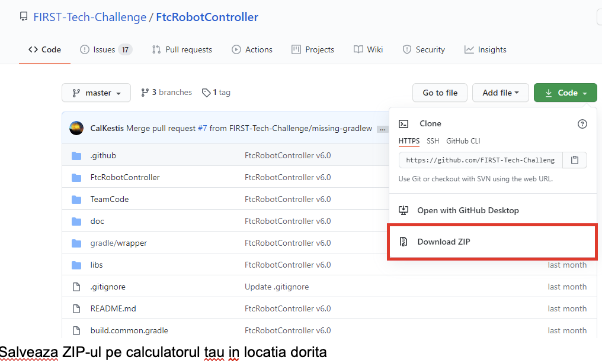Select the SSH clone tab
This screenshot has width=603, height=364.
433,141
